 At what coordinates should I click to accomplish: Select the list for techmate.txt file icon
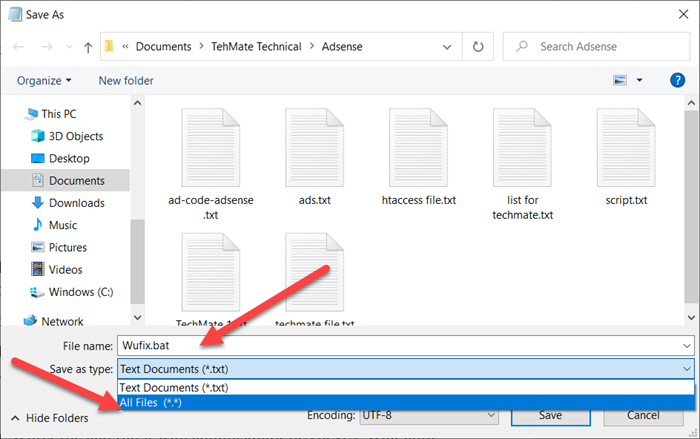pyautogui.click(x=522, y=147)
